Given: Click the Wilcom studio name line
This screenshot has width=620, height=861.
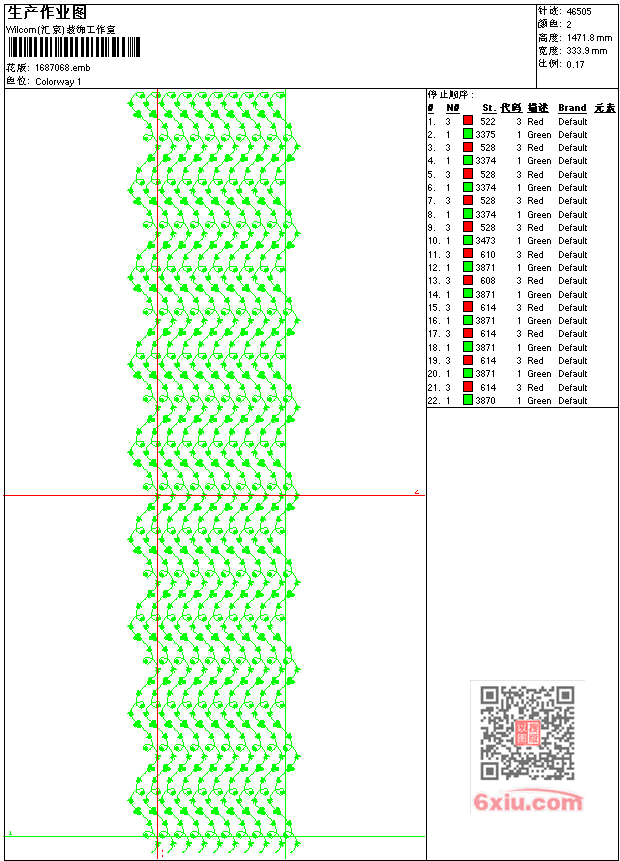Looking at the screenshot, I should coord(61,30).
